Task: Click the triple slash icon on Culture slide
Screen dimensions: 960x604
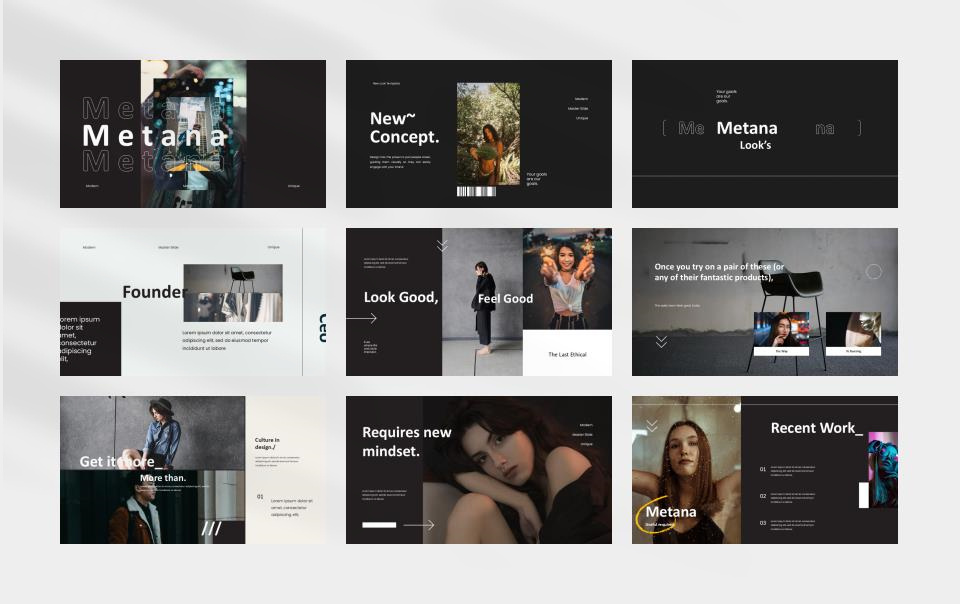Action: click(x=211, y=528)
